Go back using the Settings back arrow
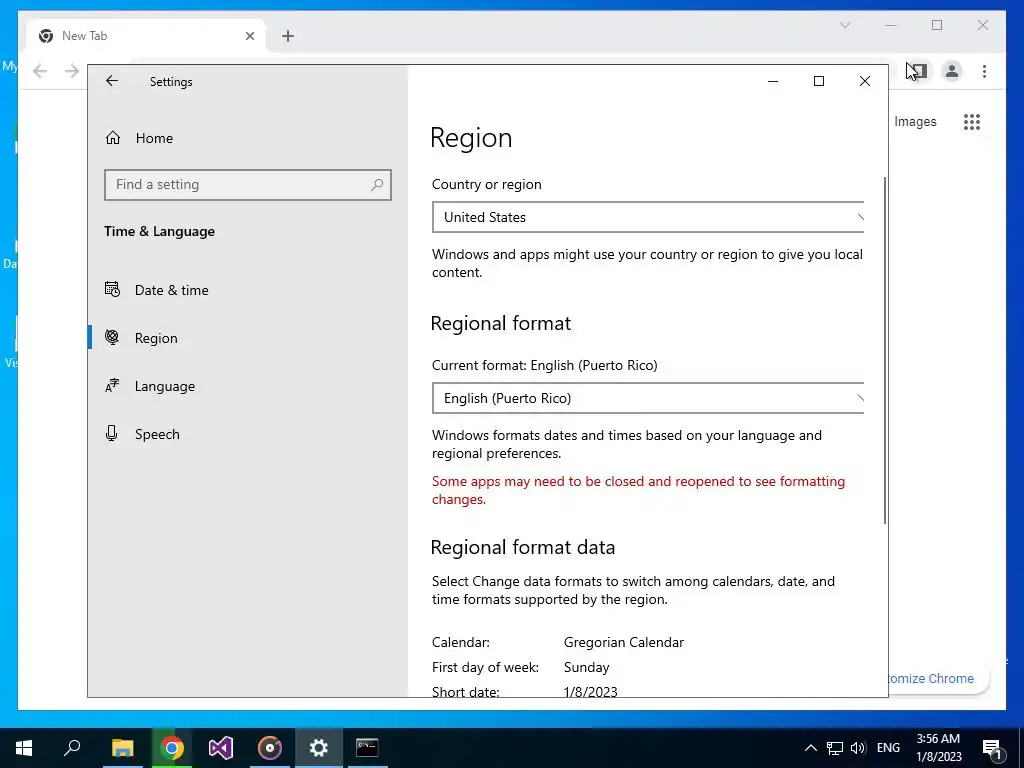1024x768 pixels. [x=112, y=81]
